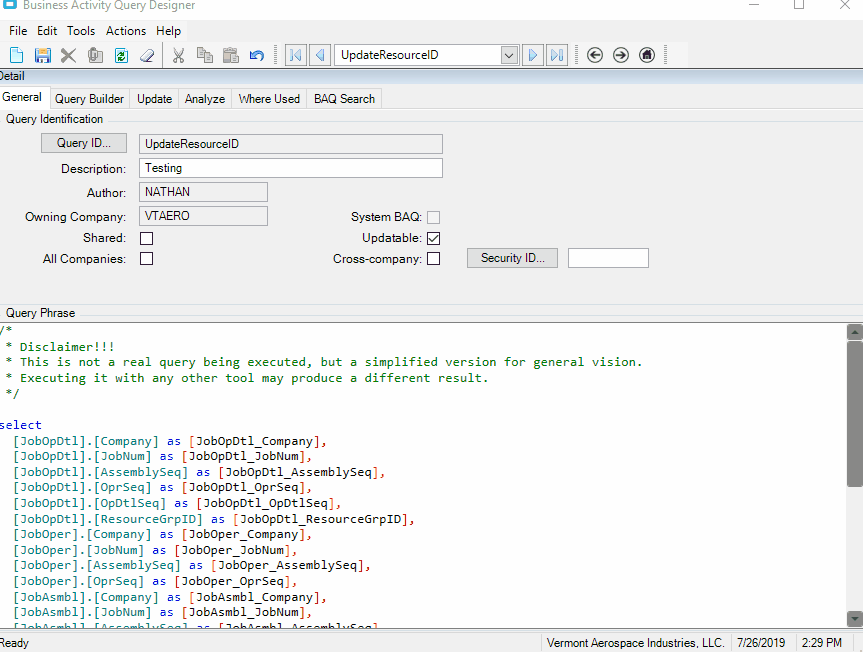Click the Query ID... button
Screen dimensions: 863x652
pyautogui.click(x=84, y=144)
